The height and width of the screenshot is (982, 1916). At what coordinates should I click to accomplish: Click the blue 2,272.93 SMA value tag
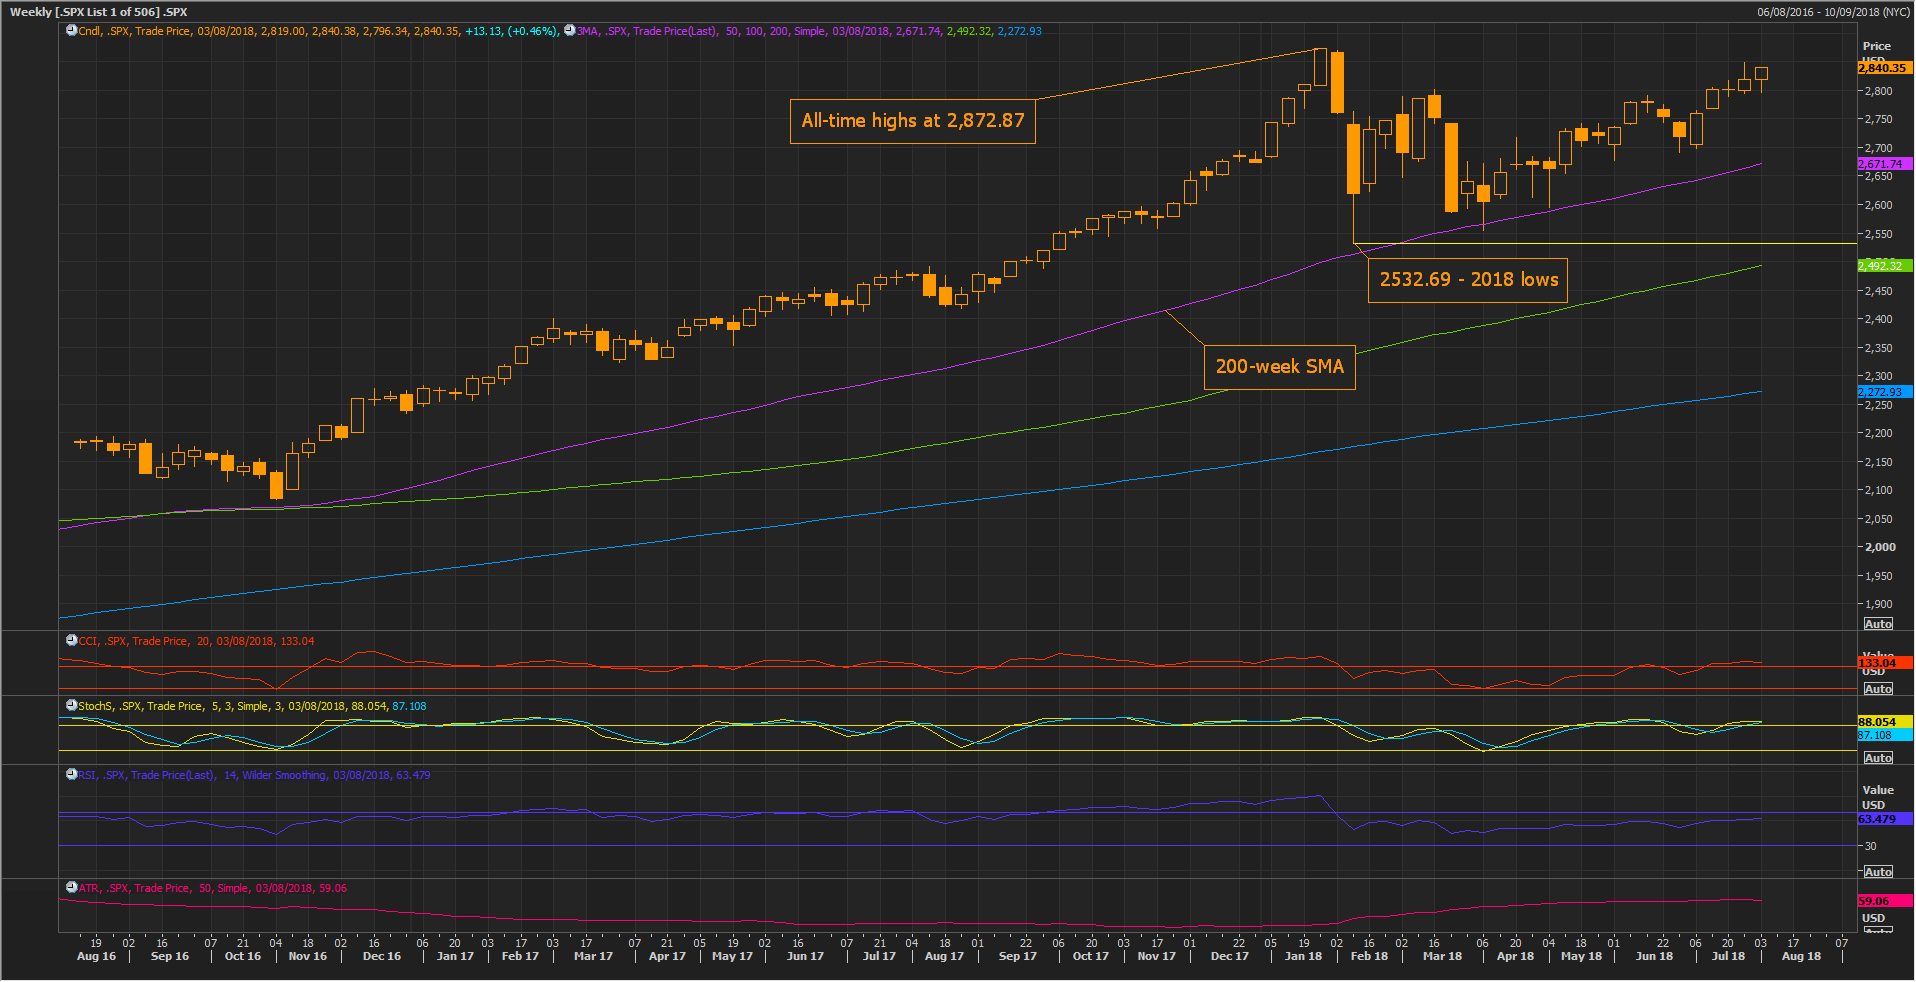(x=1884, y=392)
